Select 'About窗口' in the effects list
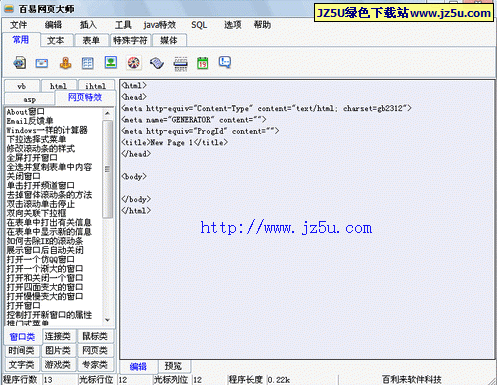This screenshot has width=497, height=385. (25, 112)
